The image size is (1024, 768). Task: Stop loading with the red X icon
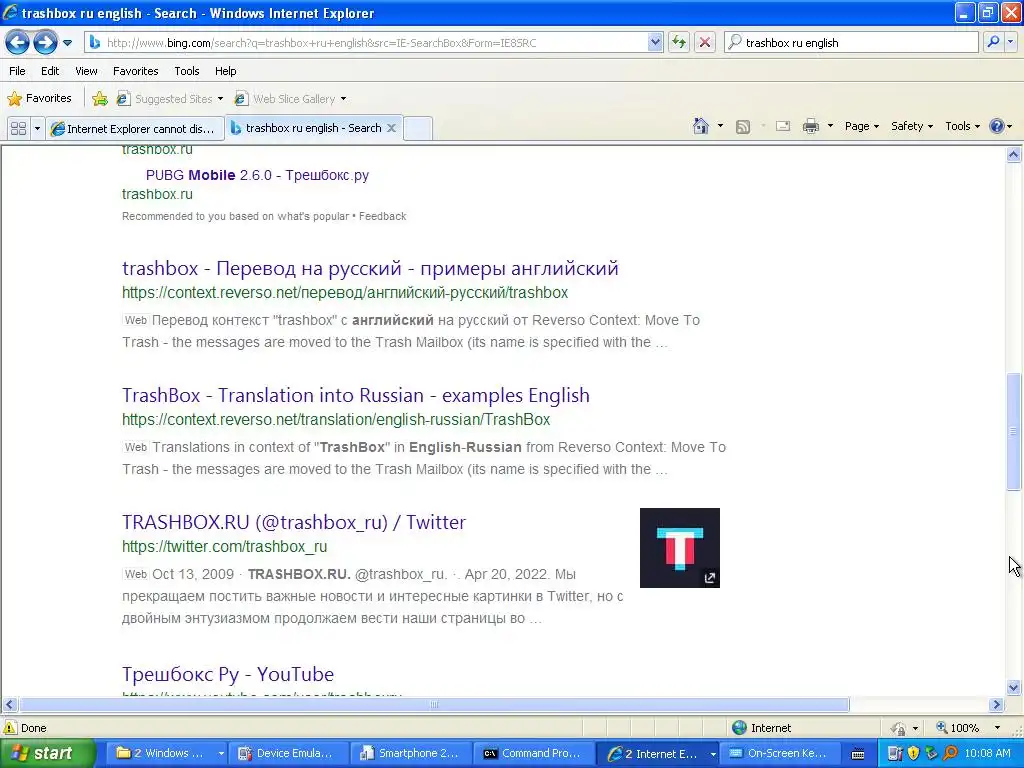[705, 43]
